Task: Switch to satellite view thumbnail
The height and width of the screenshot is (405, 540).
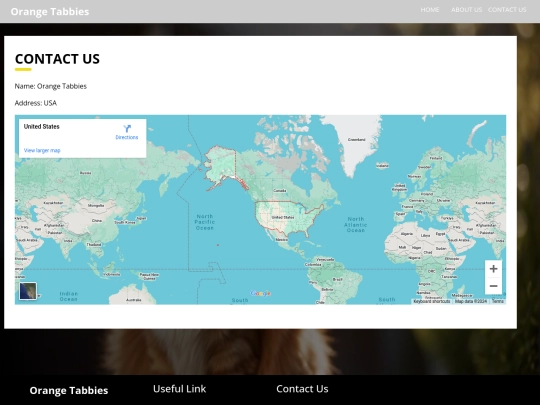Action: click(x=28, y=291)
